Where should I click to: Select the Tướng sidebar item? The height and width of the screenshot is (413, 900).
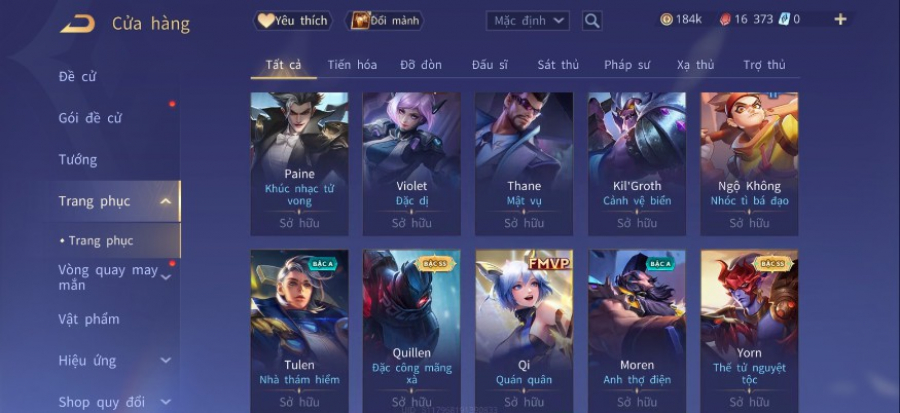(78, 159)
